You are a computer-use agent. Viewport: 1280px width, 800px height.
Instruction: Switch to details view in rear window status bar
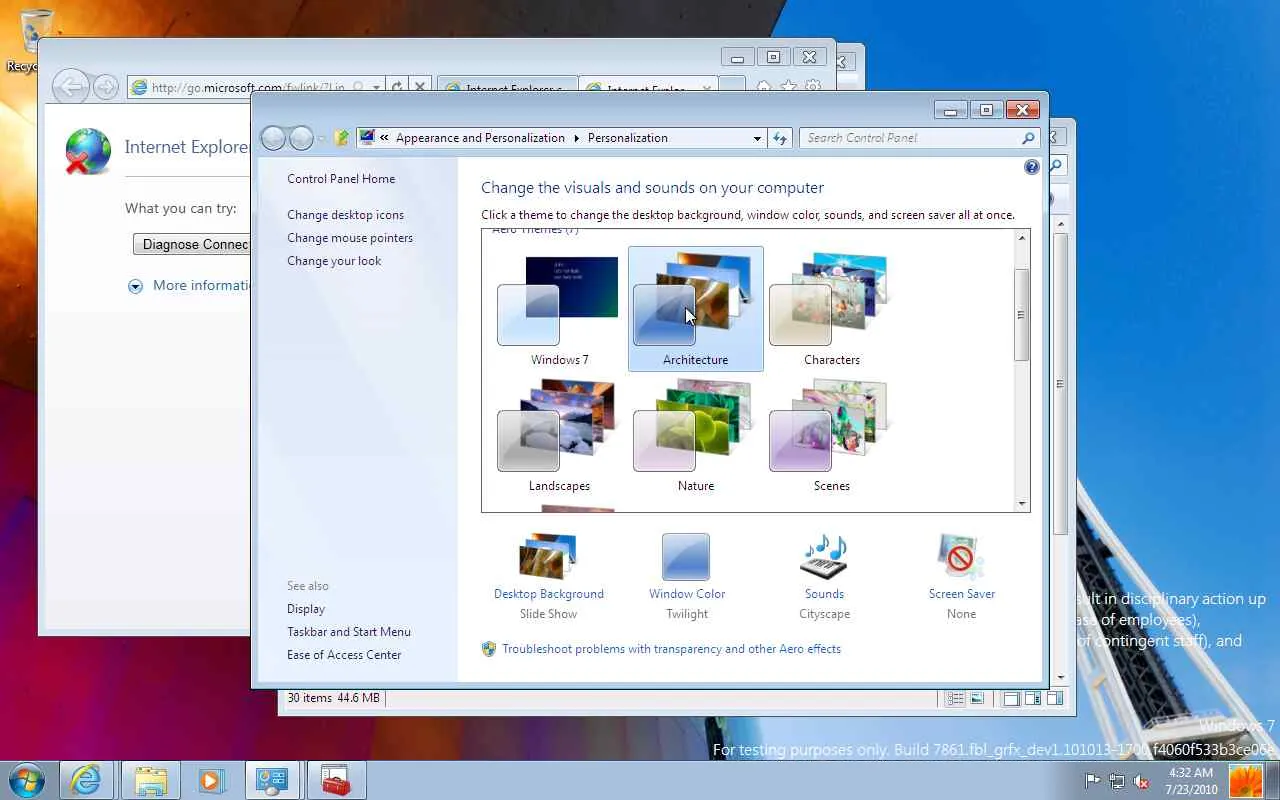[956, 699]
